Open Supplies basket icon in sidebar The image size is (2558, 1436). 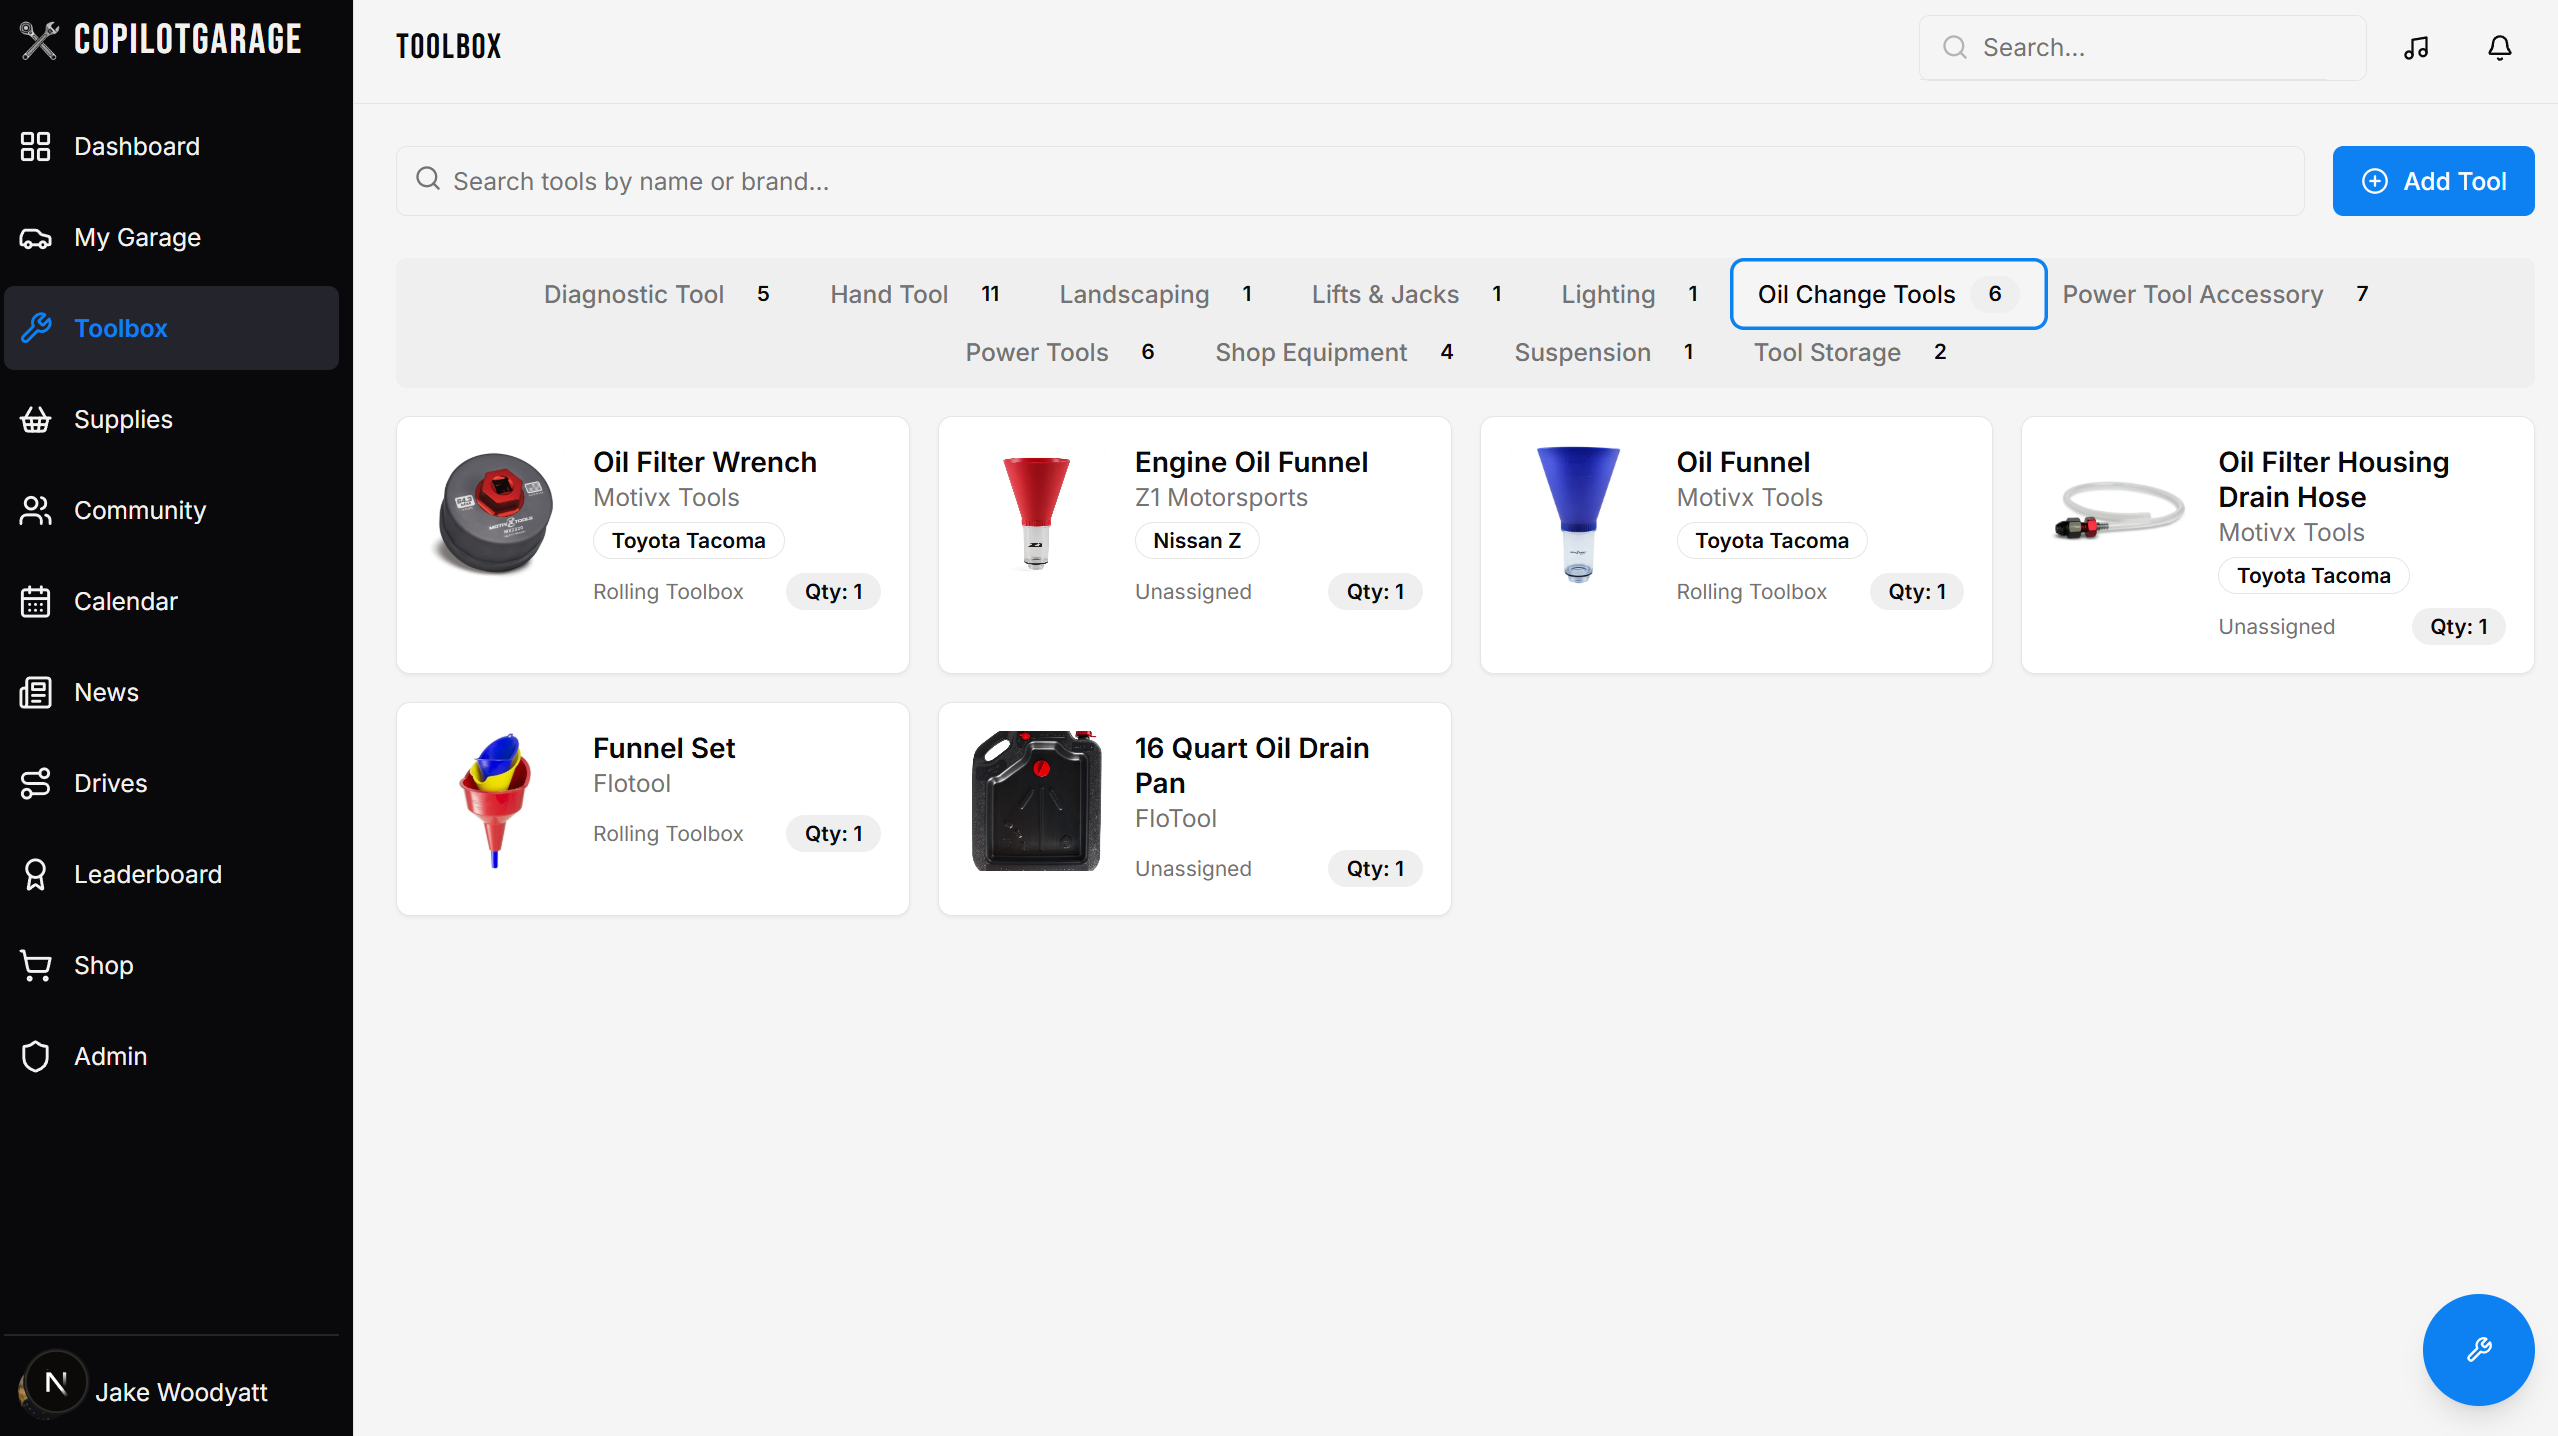(x=36, y=420)
